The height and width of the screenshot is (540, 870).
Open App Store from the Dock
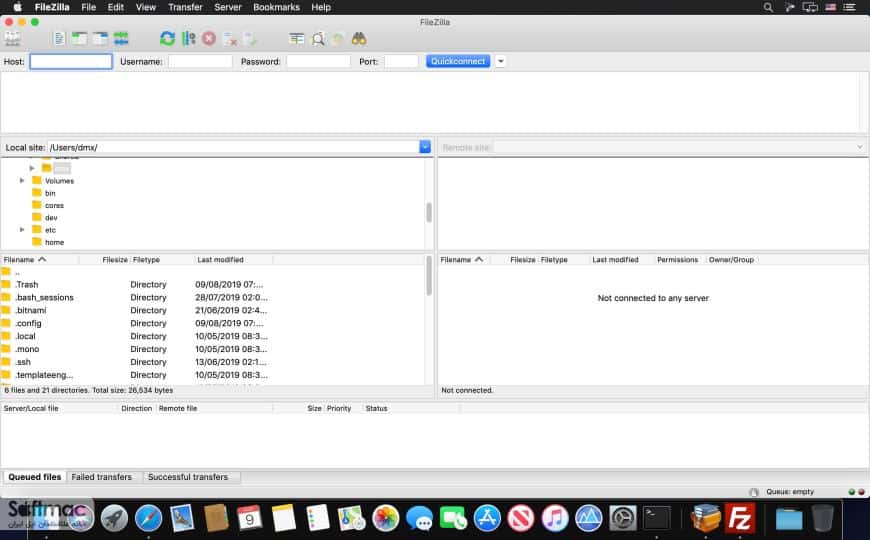coord(487,518)
